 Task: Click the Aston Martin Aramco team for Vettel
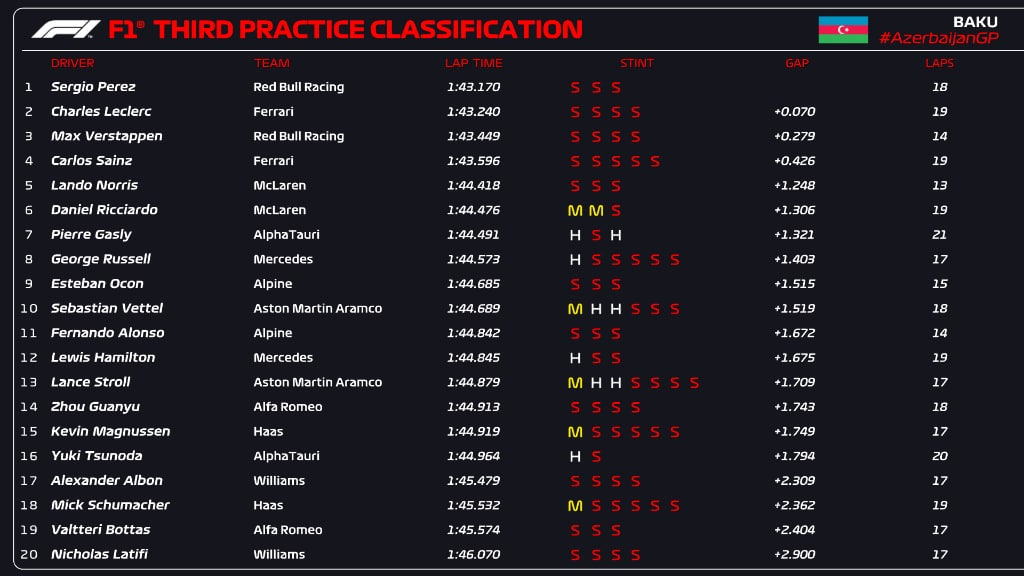317,308
